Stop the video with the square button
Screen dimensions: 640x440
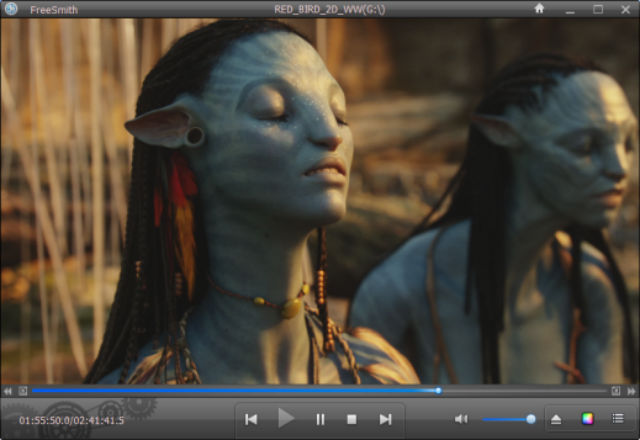pos(352,419)
